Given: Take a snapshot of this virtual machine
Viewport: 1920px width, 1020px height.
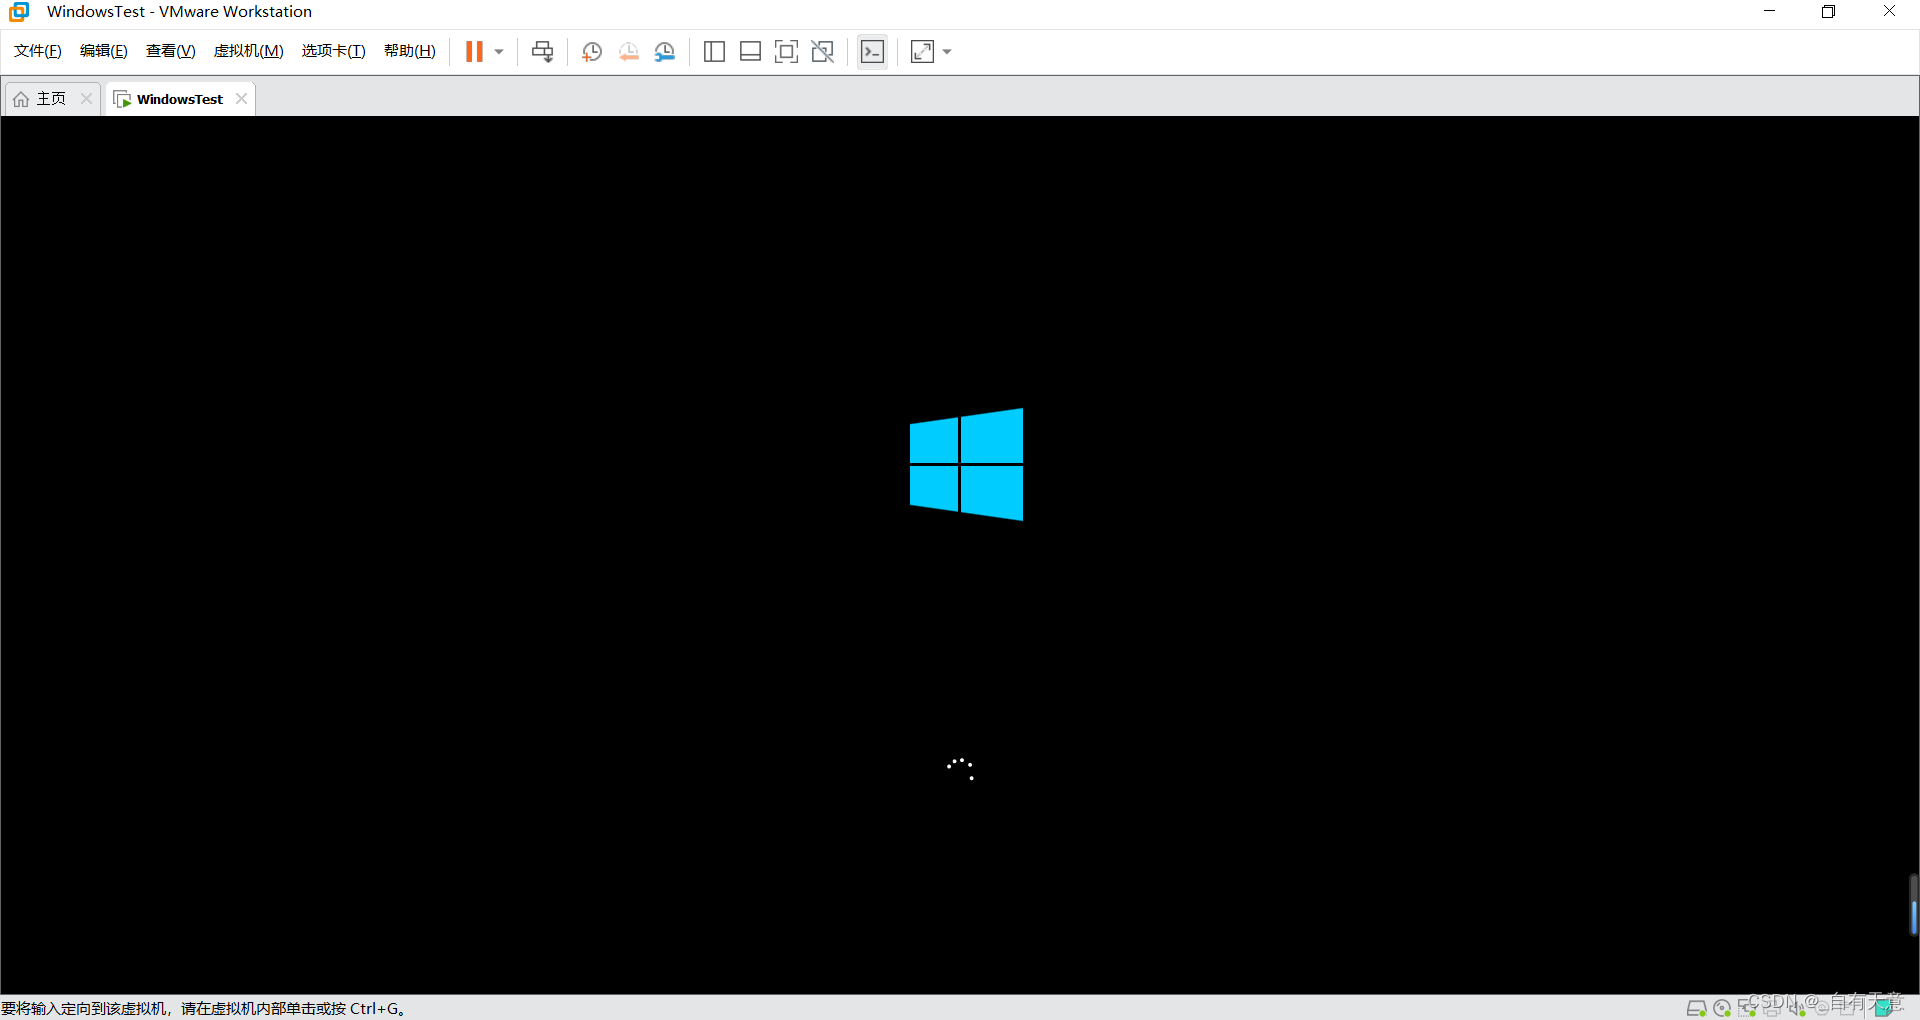Looking at the screenshot, I should (592, 52).
